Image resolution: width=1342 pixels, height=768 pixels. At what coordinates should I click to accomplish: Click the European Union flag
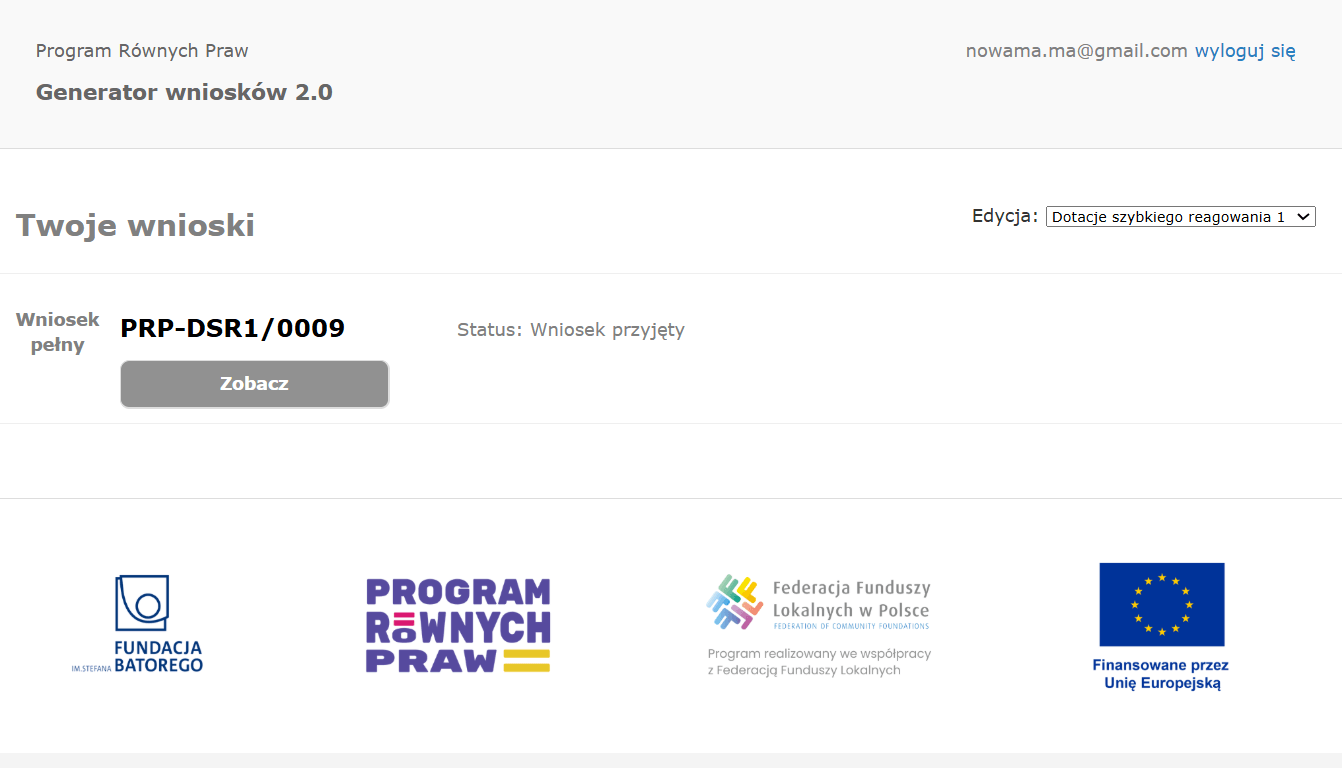(x=1161, y=604)
